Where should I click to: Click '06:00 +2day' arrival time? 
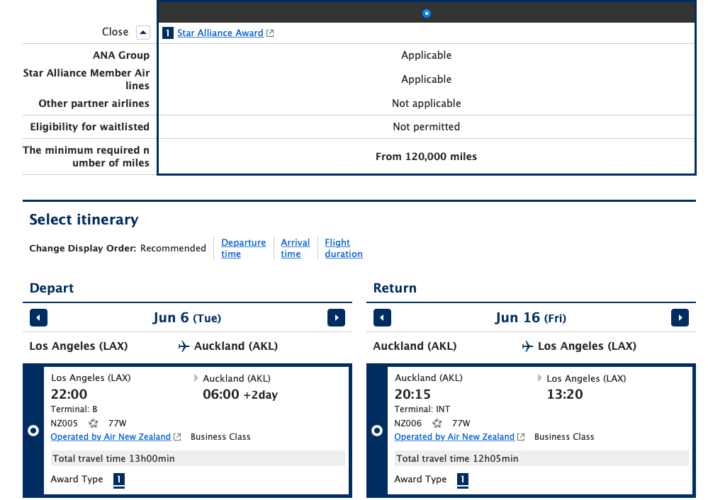240,394
